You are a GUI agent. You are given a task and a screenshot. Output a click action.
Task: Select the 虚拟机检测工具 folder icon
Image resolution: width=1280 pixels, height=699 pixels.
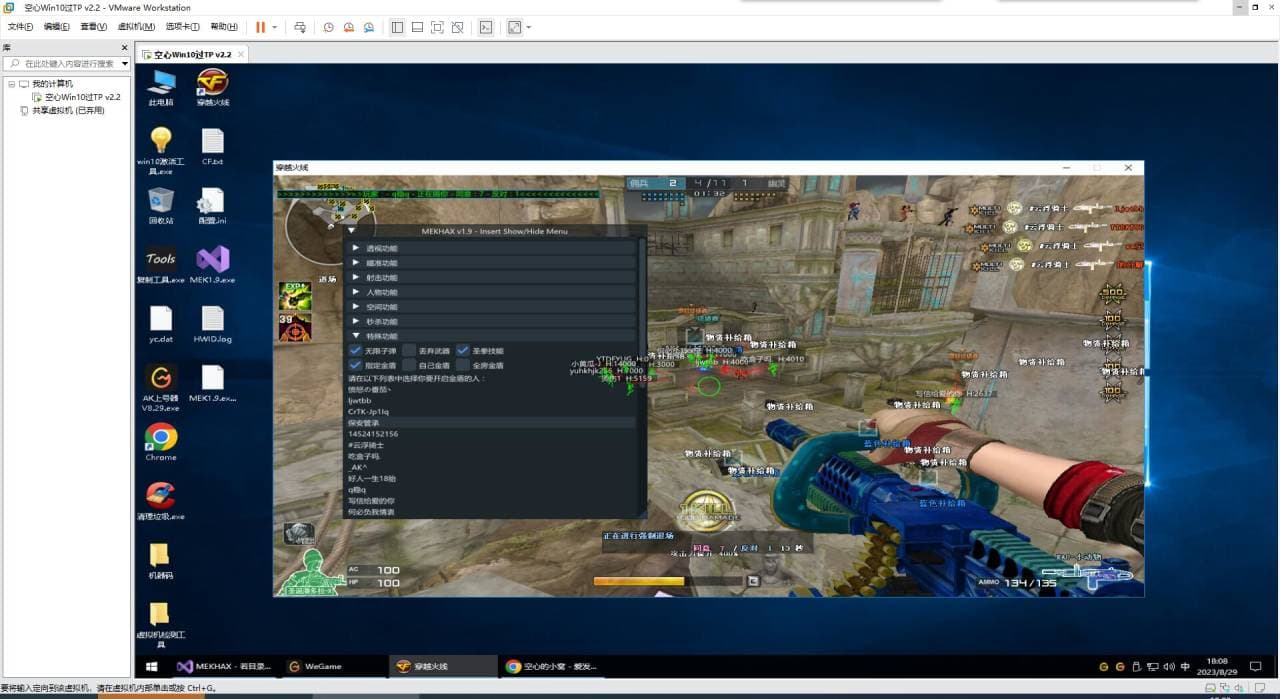[x=160, y=625]
